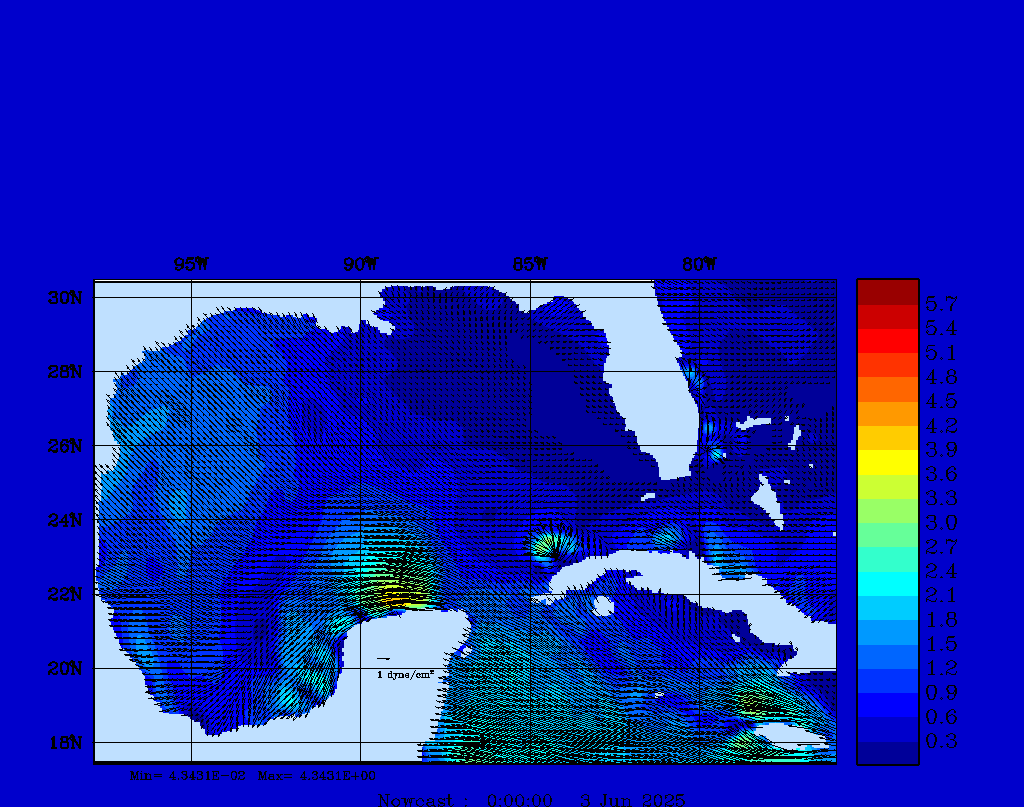Click the 95W longitude label
1024x807 pixels.
[190, 264]
